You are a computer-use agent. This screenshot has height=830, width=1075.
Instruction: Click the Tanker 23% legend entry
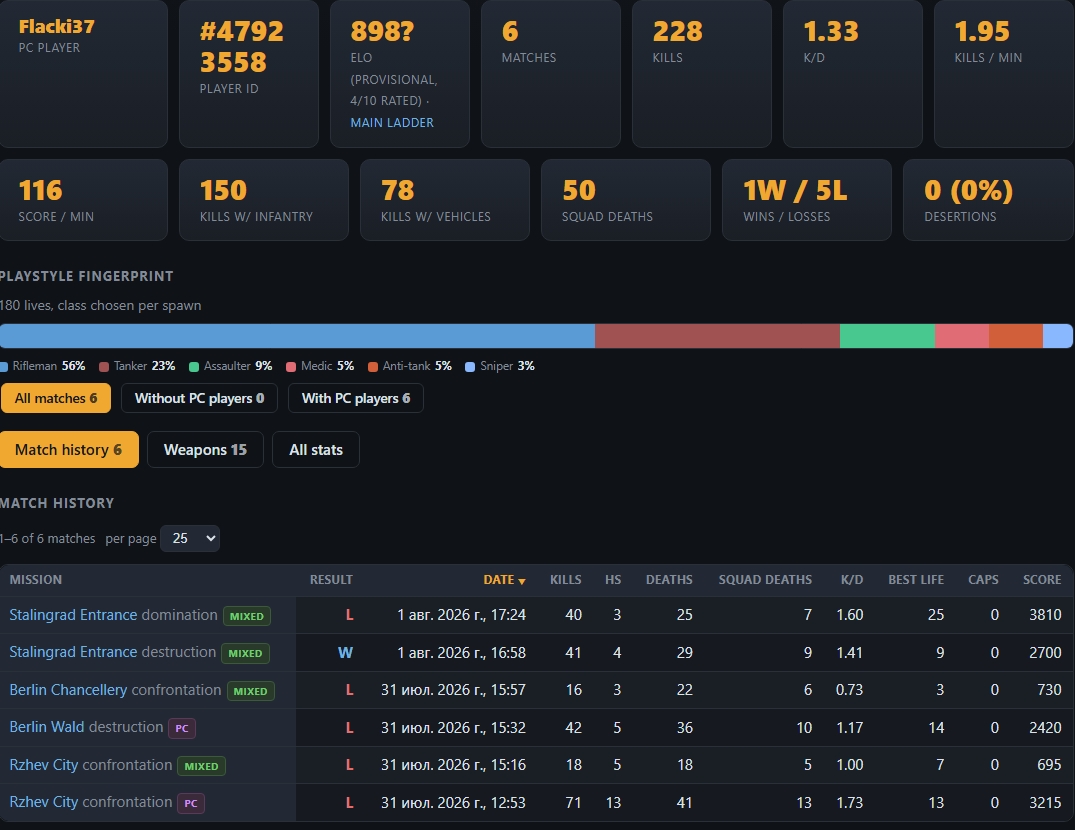tap(137, 366)
